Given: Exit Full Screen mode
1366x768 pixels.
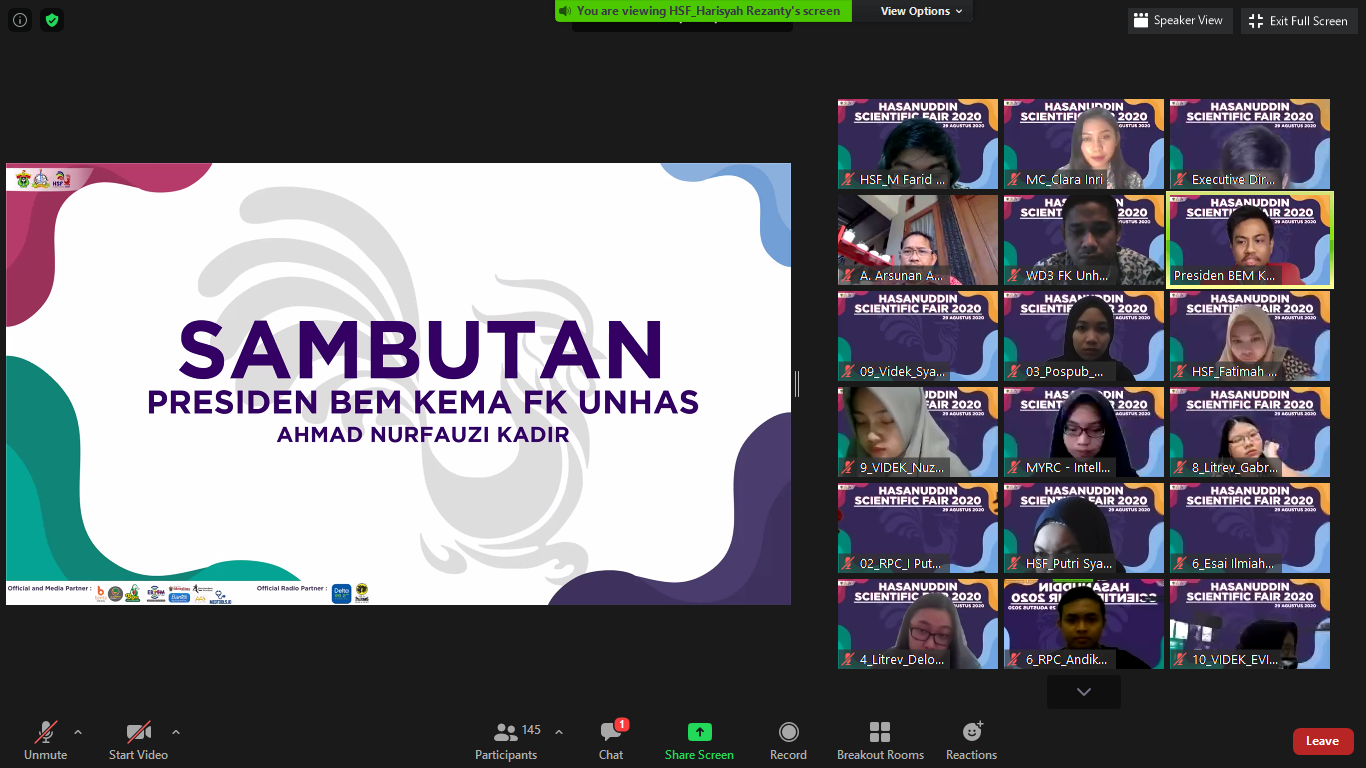Looking at the screenshot, I should pos(1298,21).
